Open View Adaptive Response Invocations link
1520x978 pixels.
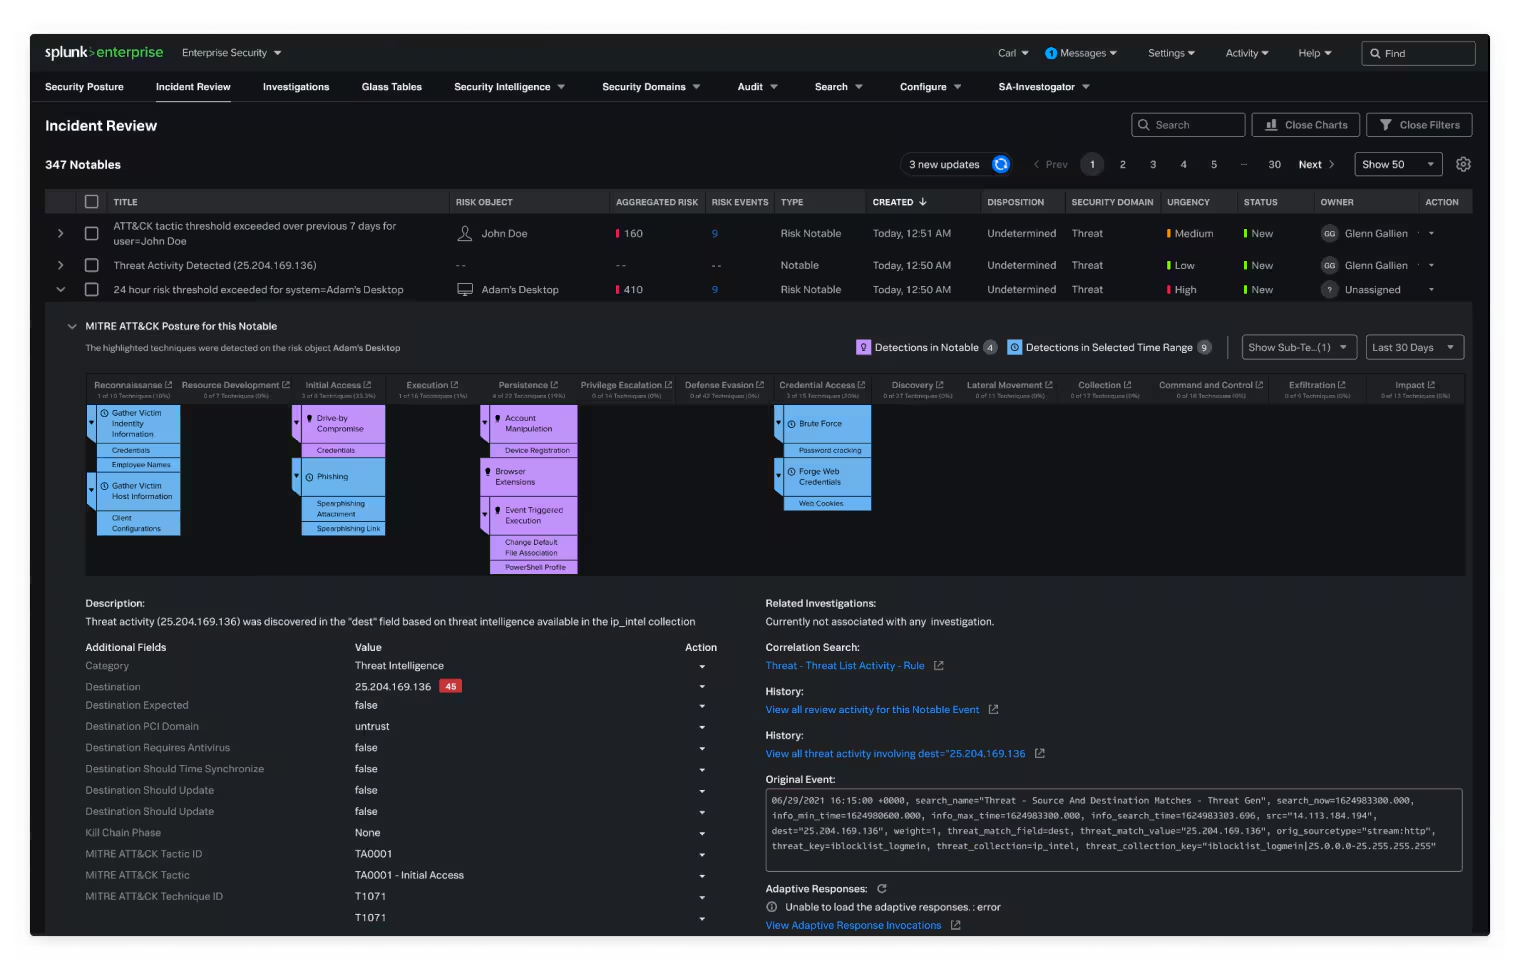pyautogui.click(x=853, y=925)
